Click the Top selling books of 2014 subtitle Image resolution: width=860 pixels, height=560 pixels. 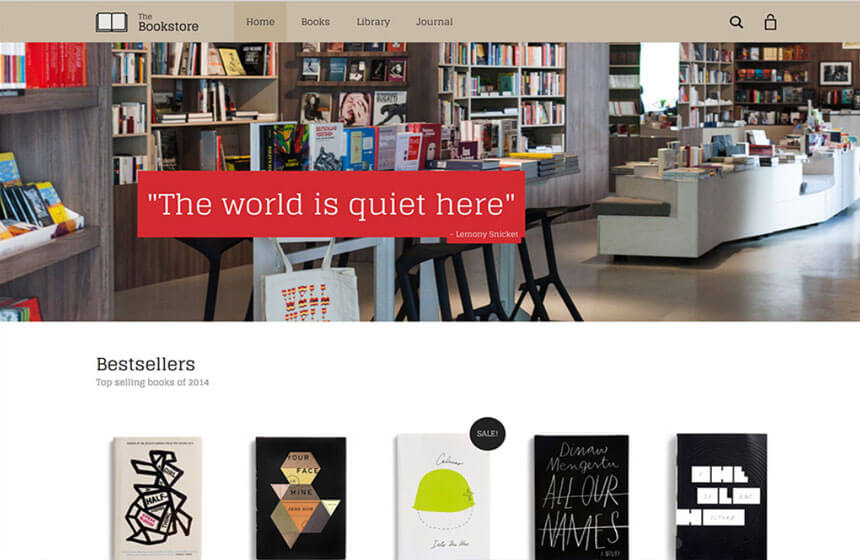point(152,382)
